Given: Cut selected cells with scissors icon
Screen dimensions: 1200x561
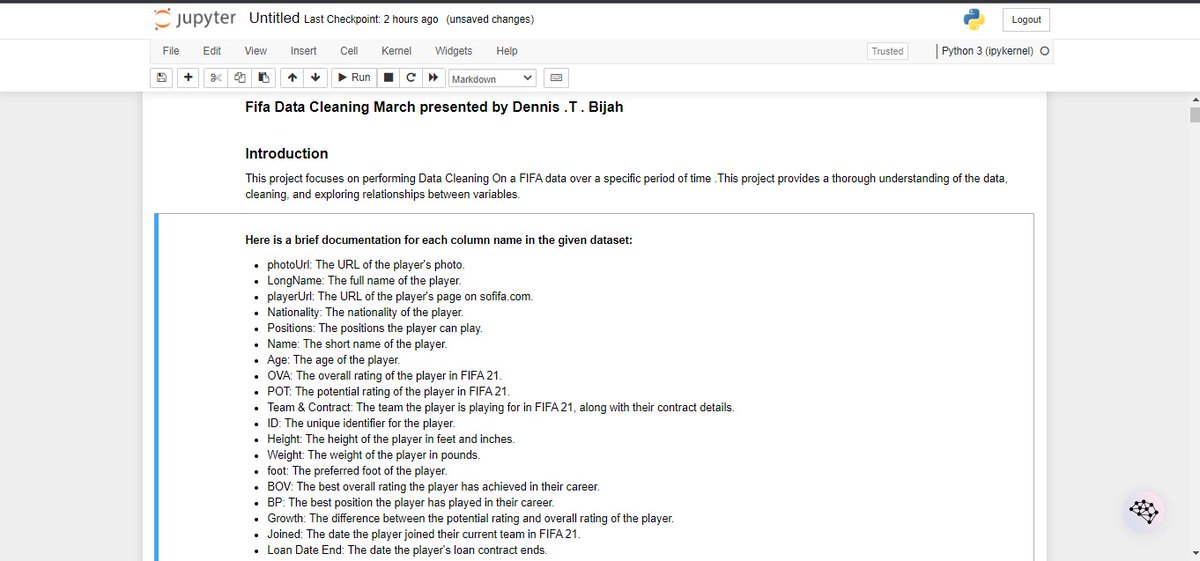Looking at the screenshot, I should (x=217, y=77).
